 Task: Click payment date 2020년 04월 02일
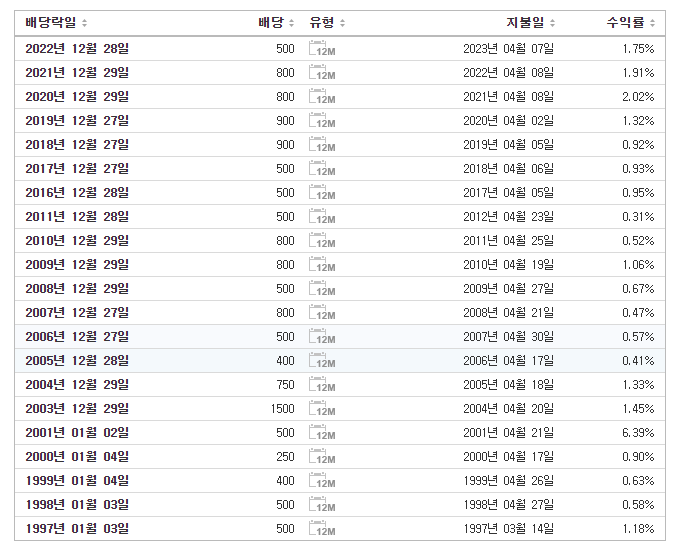508,120
